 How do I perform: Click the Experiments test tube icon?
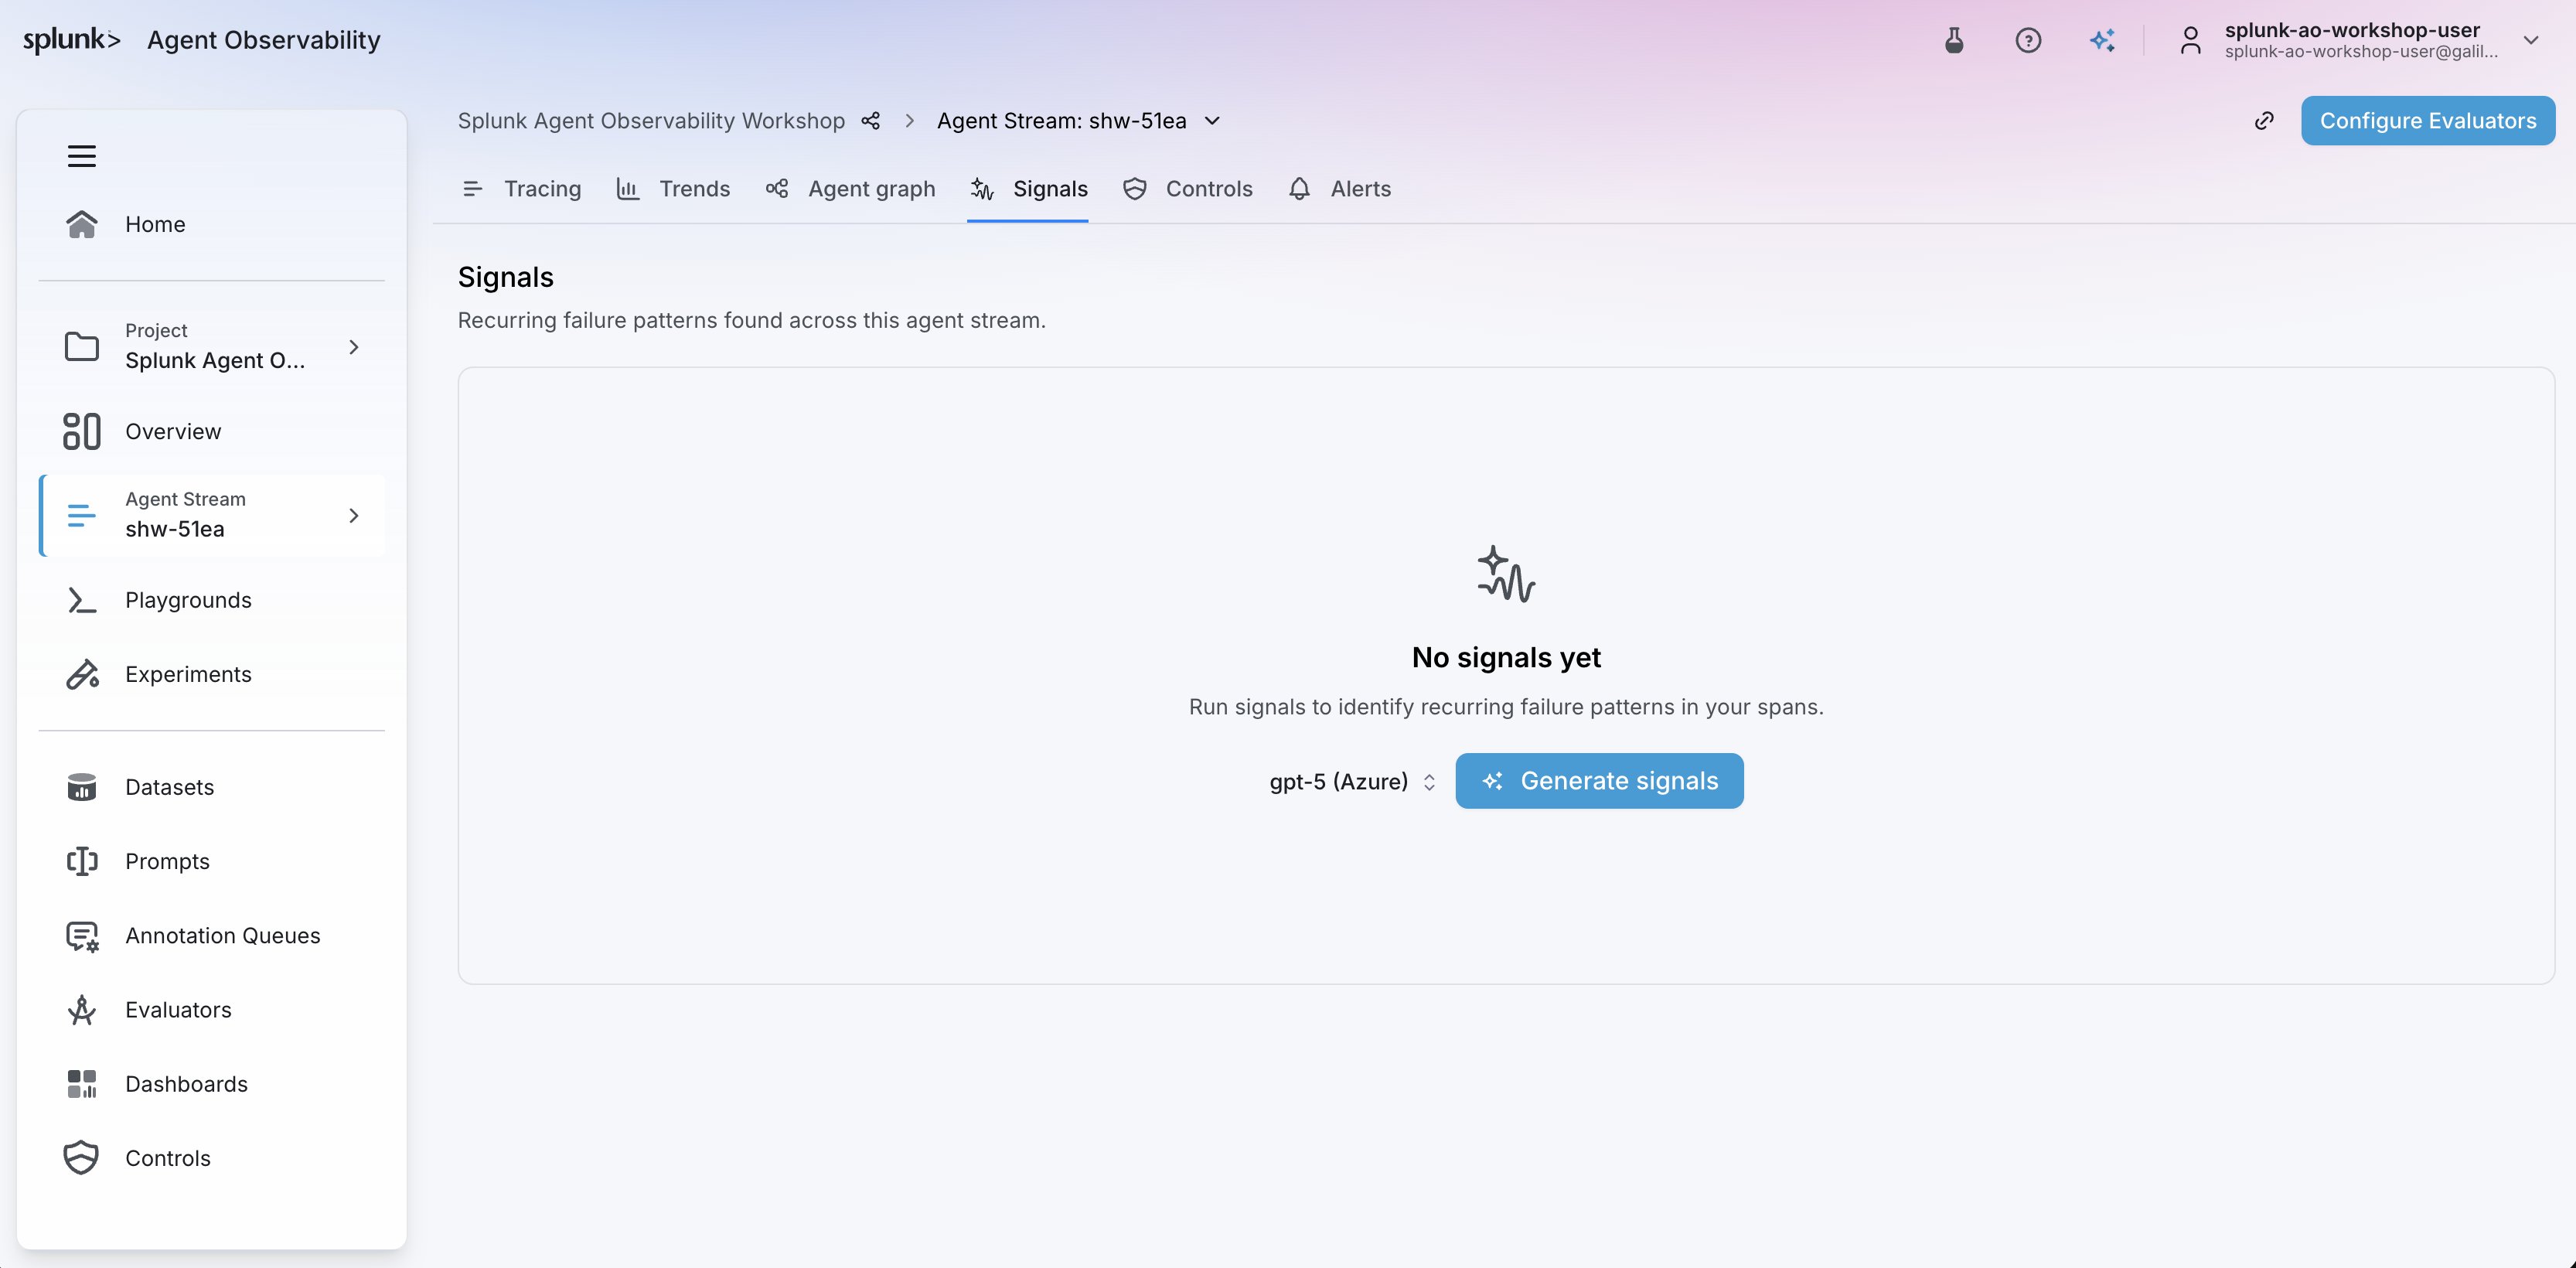82,674
